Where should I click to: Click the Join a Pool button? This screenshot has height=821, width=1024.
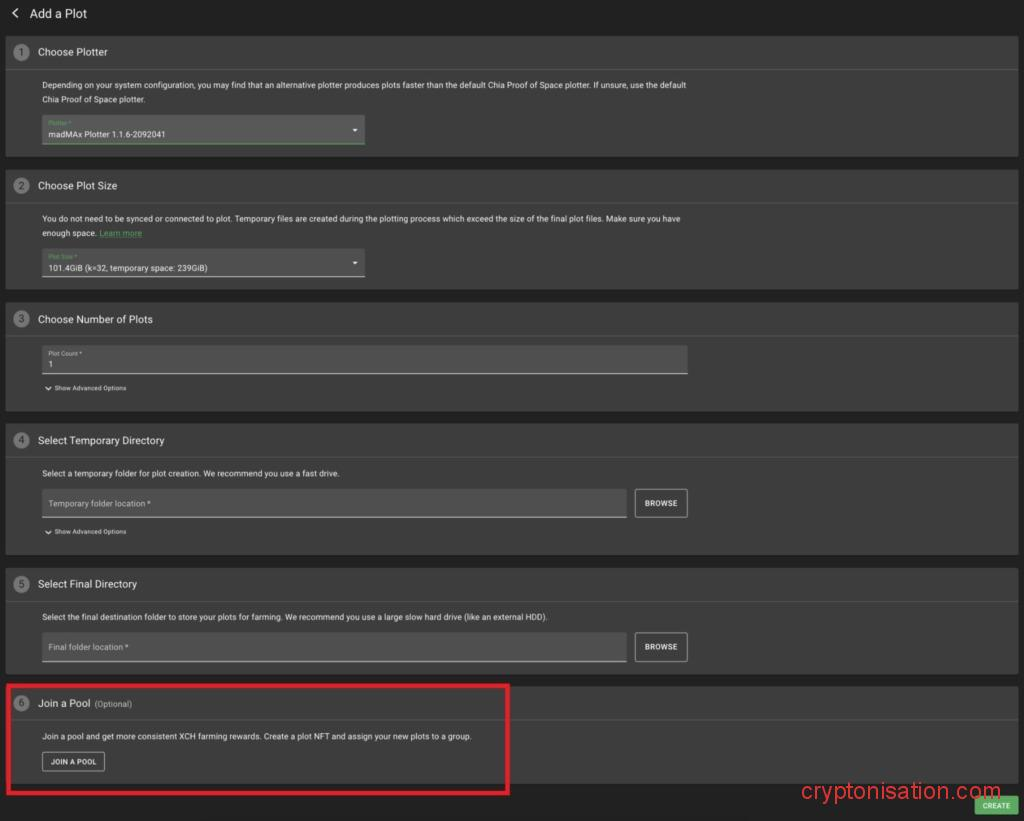(x=73, y=762)
